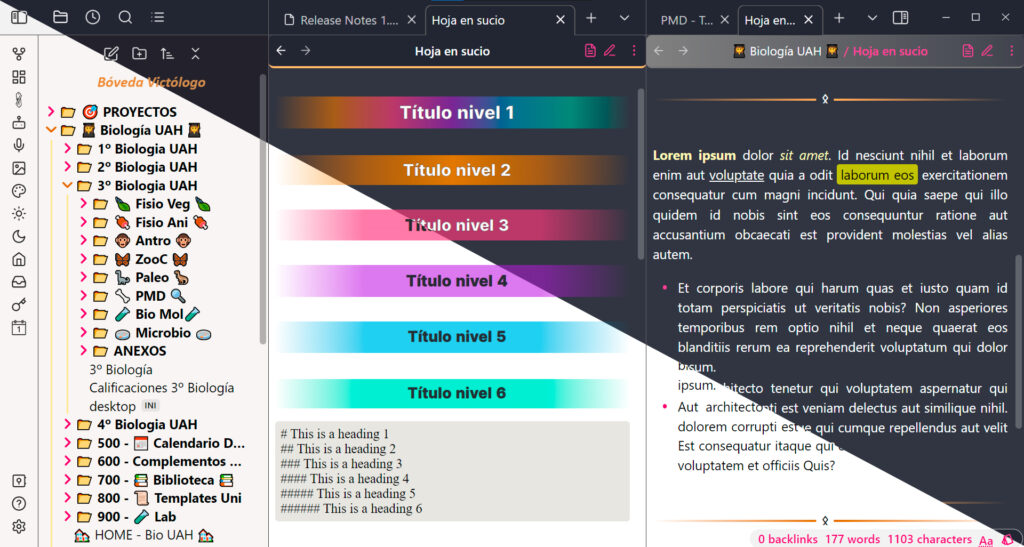Click the image ribbon icon
The image size is (1024, 547).
pos(19,168)
